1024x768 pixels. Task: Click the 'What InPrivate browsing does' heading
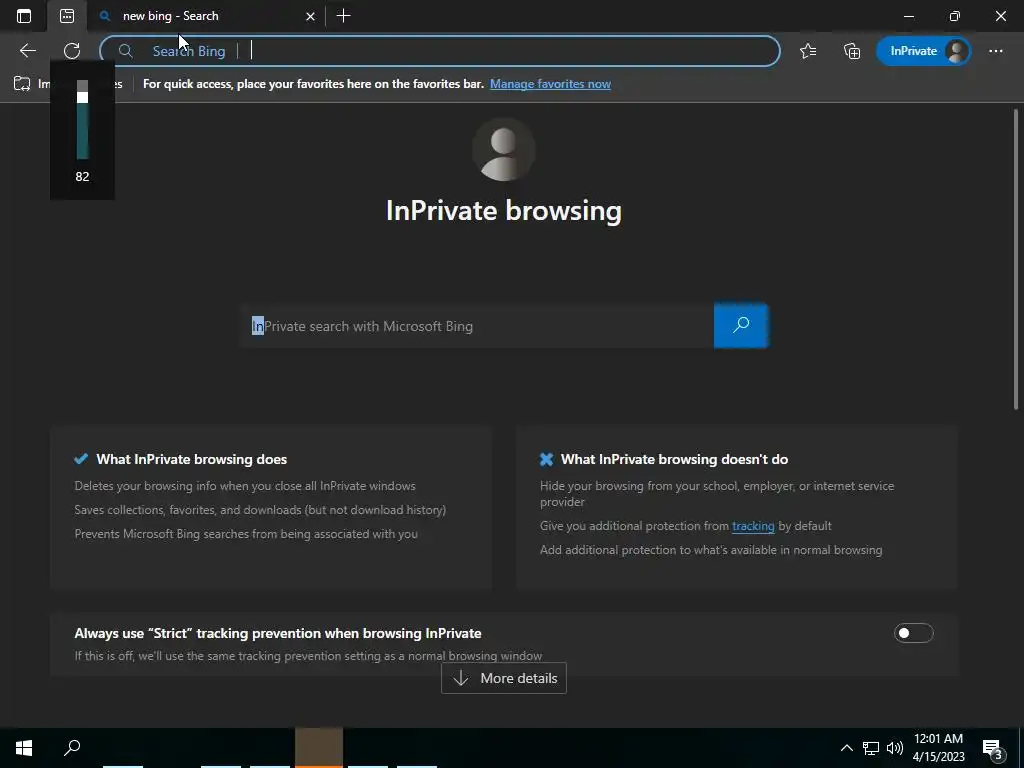191,459
